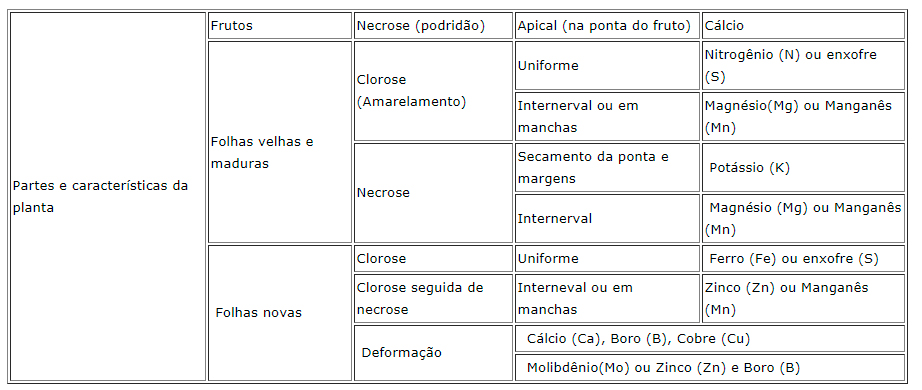Click the 'Zinco (Zn) ou Manganês (Mn)' cell
Viewport: 922px width, 390px height.
pyautogui.click(x=803, y=298)
